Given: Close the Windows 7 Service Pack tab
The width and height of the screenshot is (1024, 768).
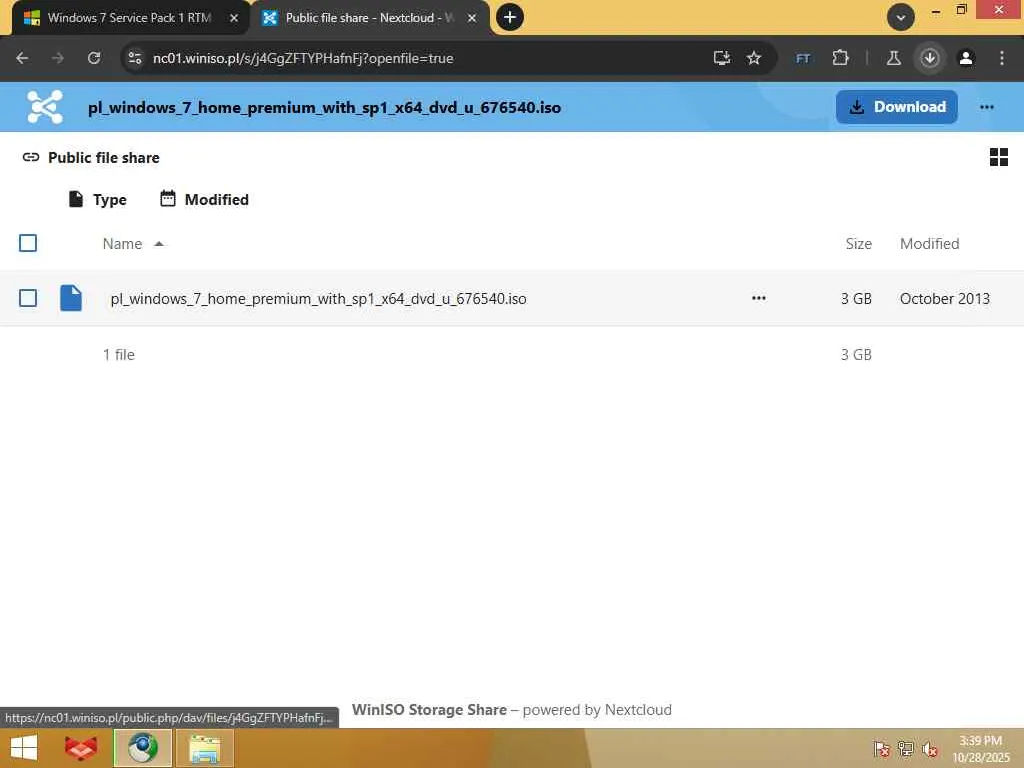Looking at the screenshot, I should click(x=234, y=18).
